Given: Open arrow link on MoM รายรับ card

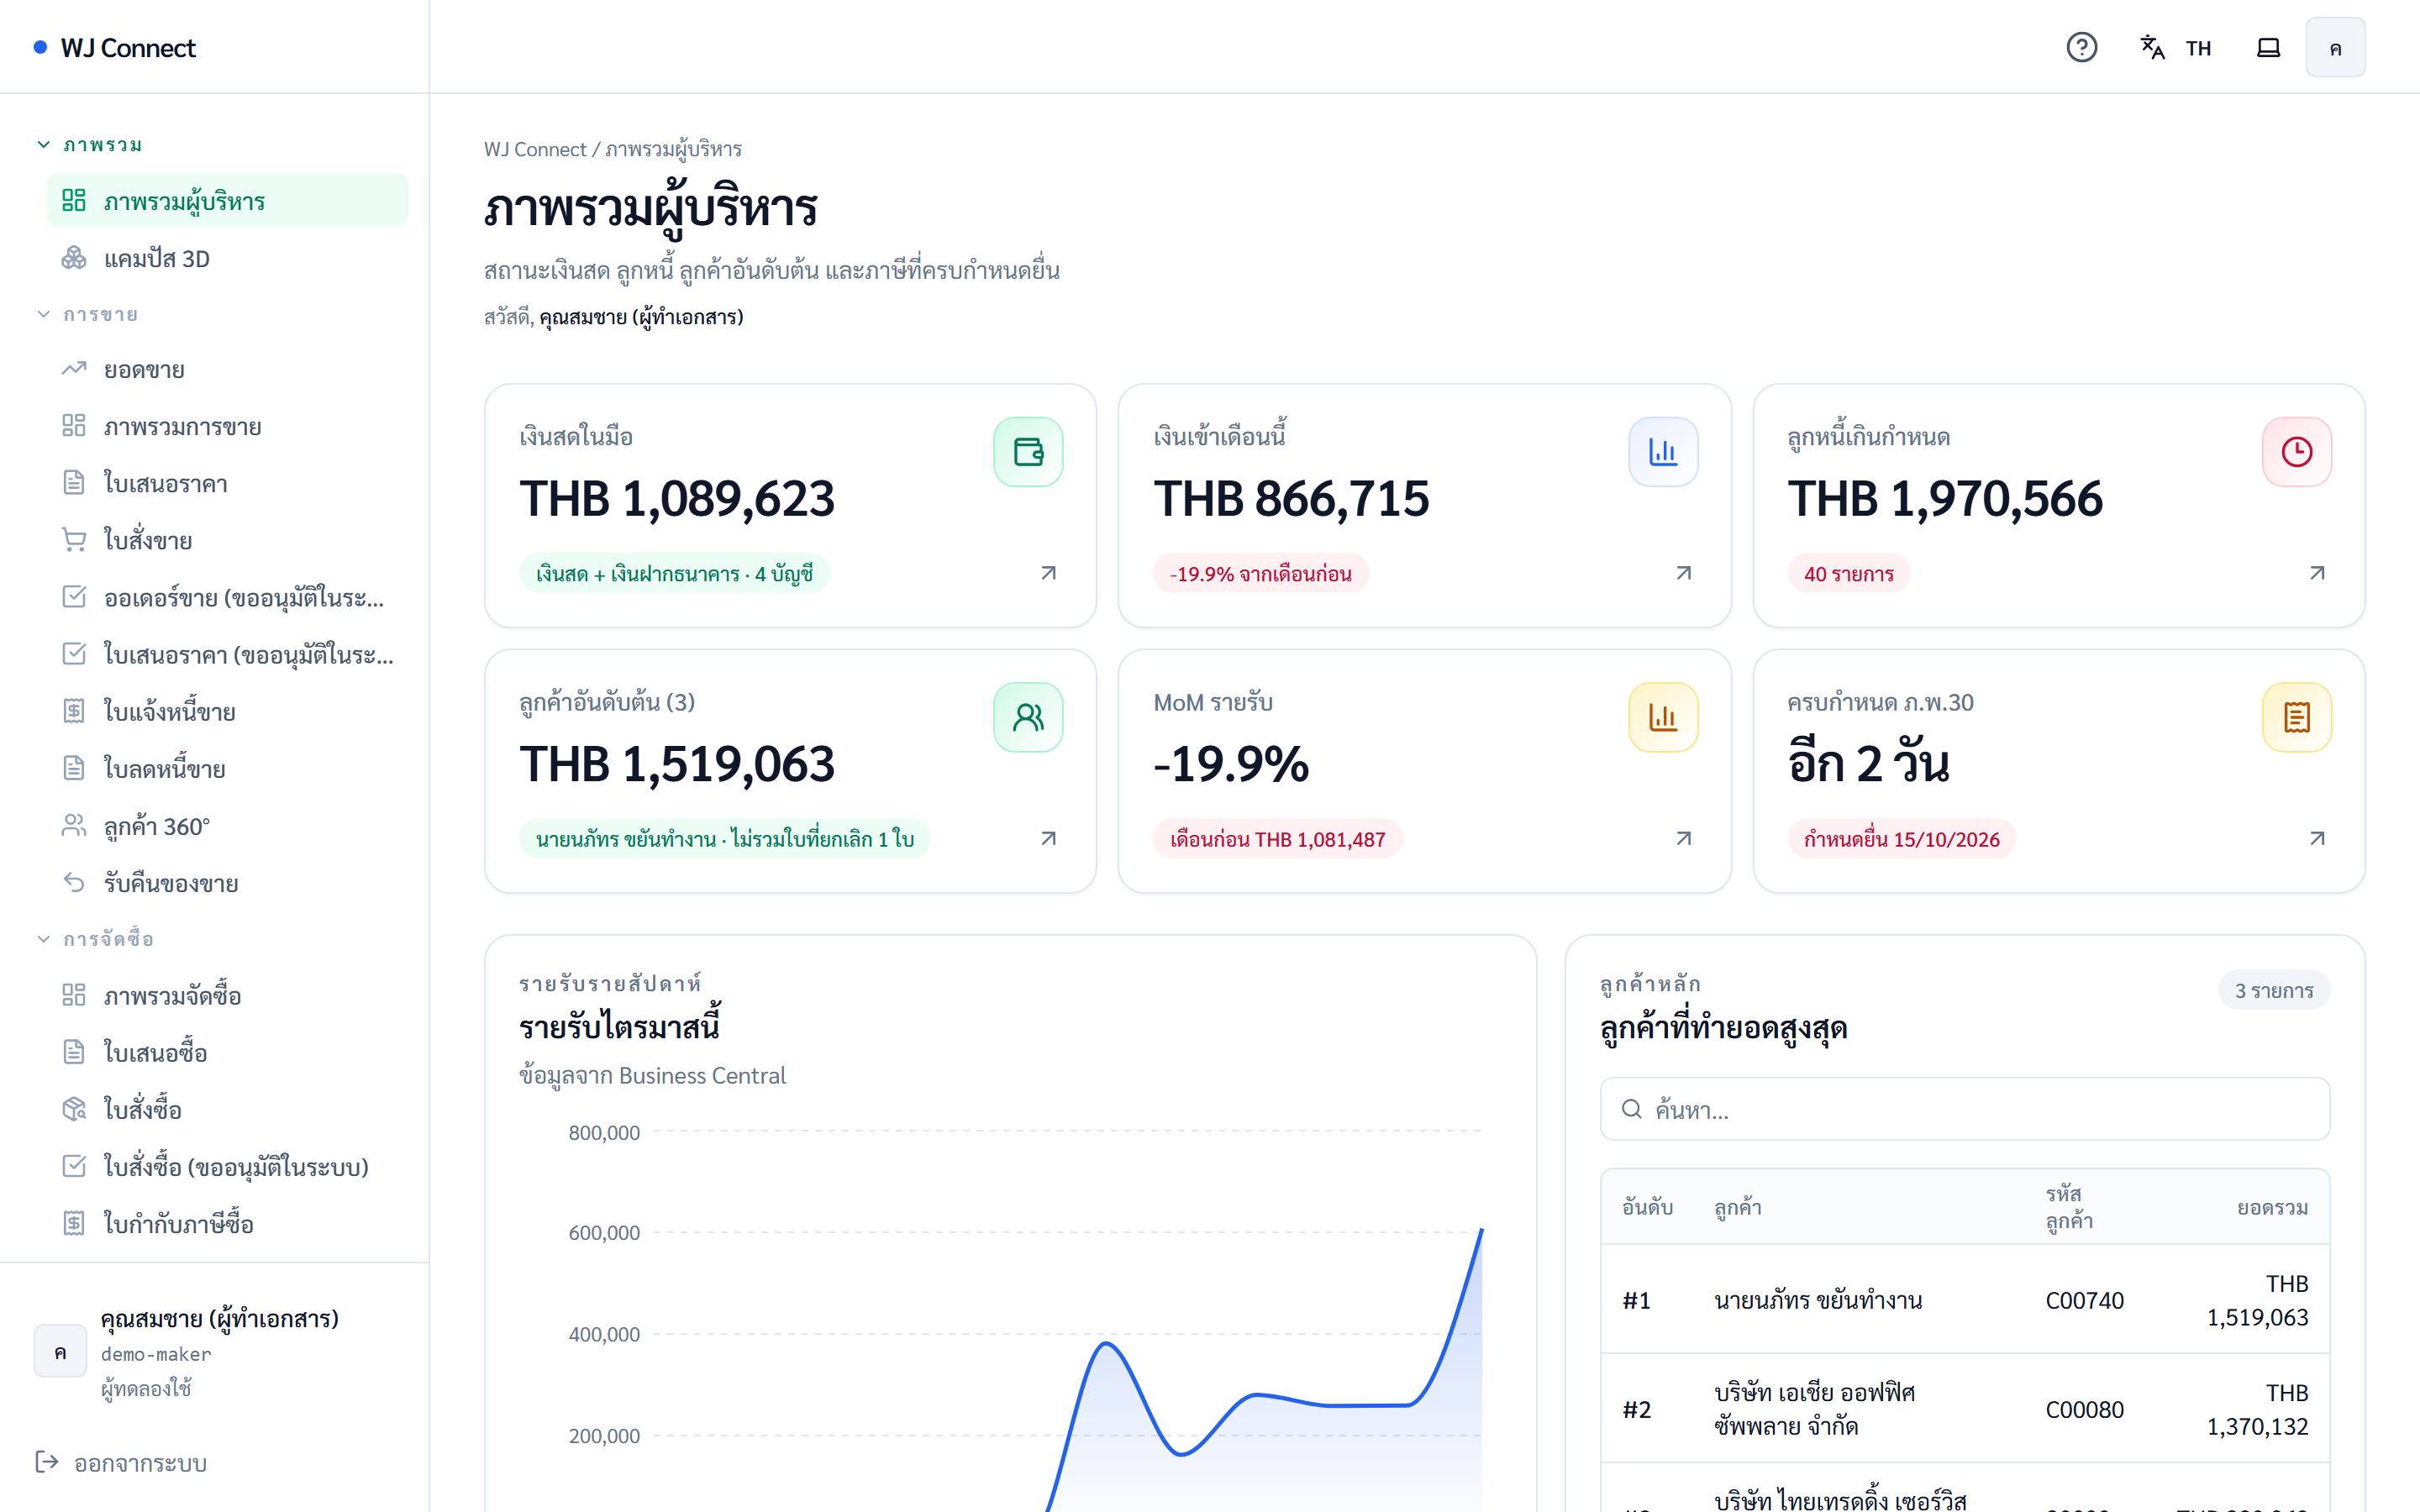Looking at the screenshot, I should [x=1683, y=838].
